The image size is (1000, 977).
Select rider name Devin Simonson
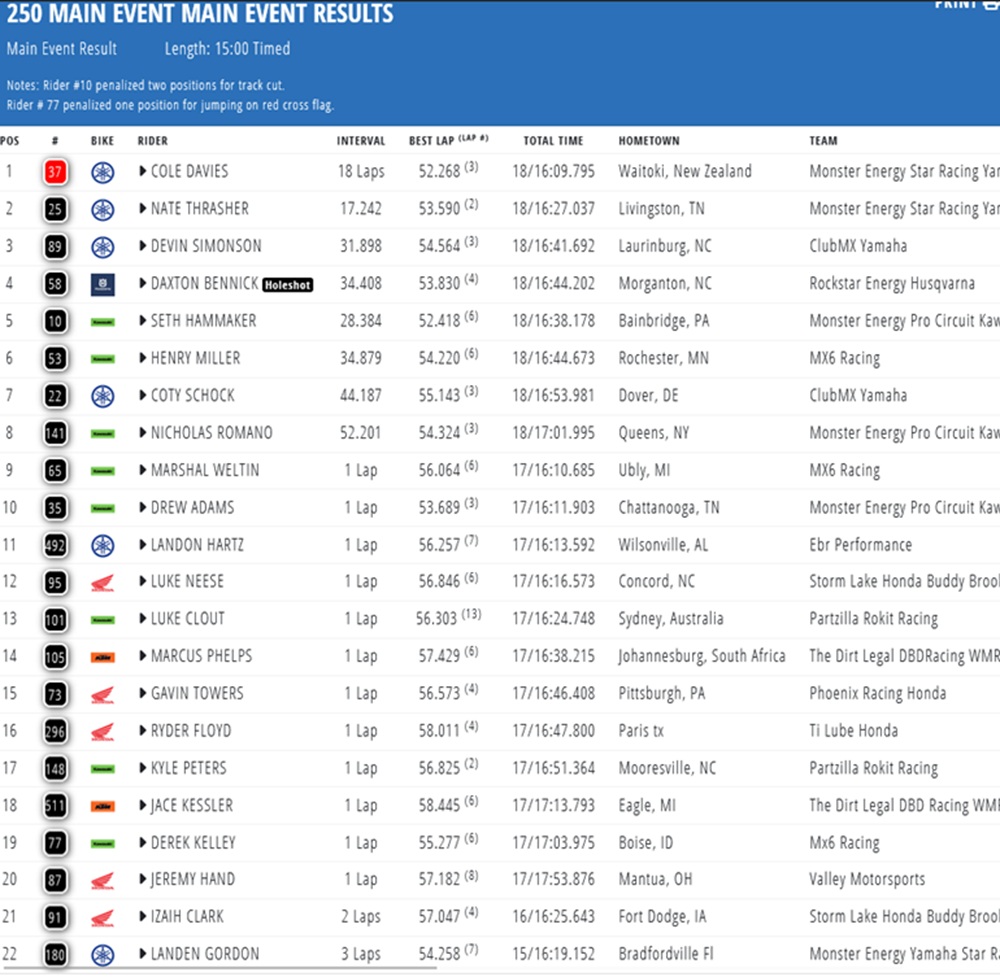(x=206, y=246)
